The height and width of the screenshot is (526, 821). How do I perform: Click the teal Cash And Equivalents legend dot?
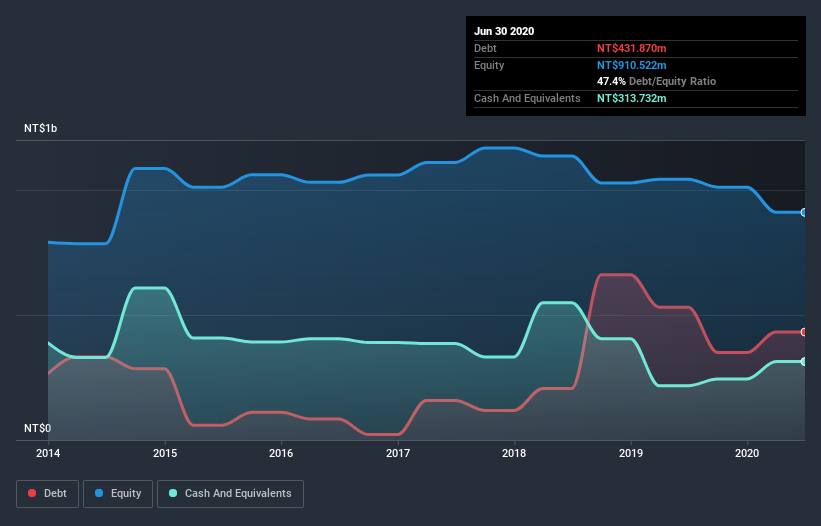point(173,493)
